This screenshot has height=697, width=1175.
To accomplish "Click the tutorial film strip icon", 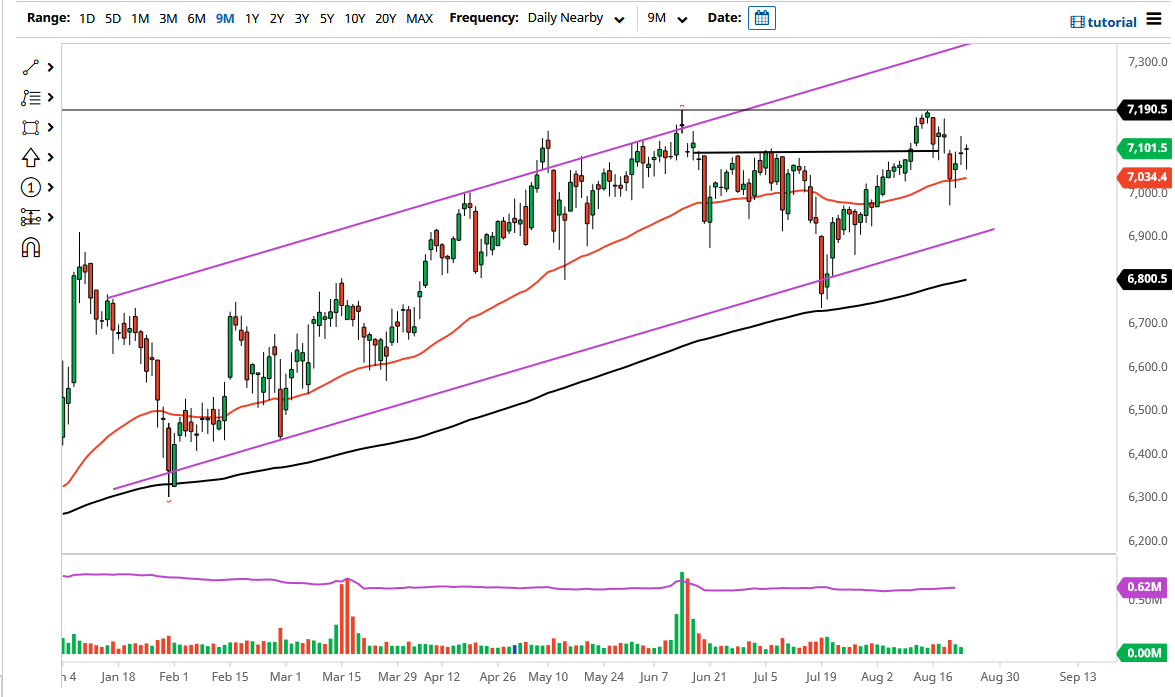I will [1078, 21].
